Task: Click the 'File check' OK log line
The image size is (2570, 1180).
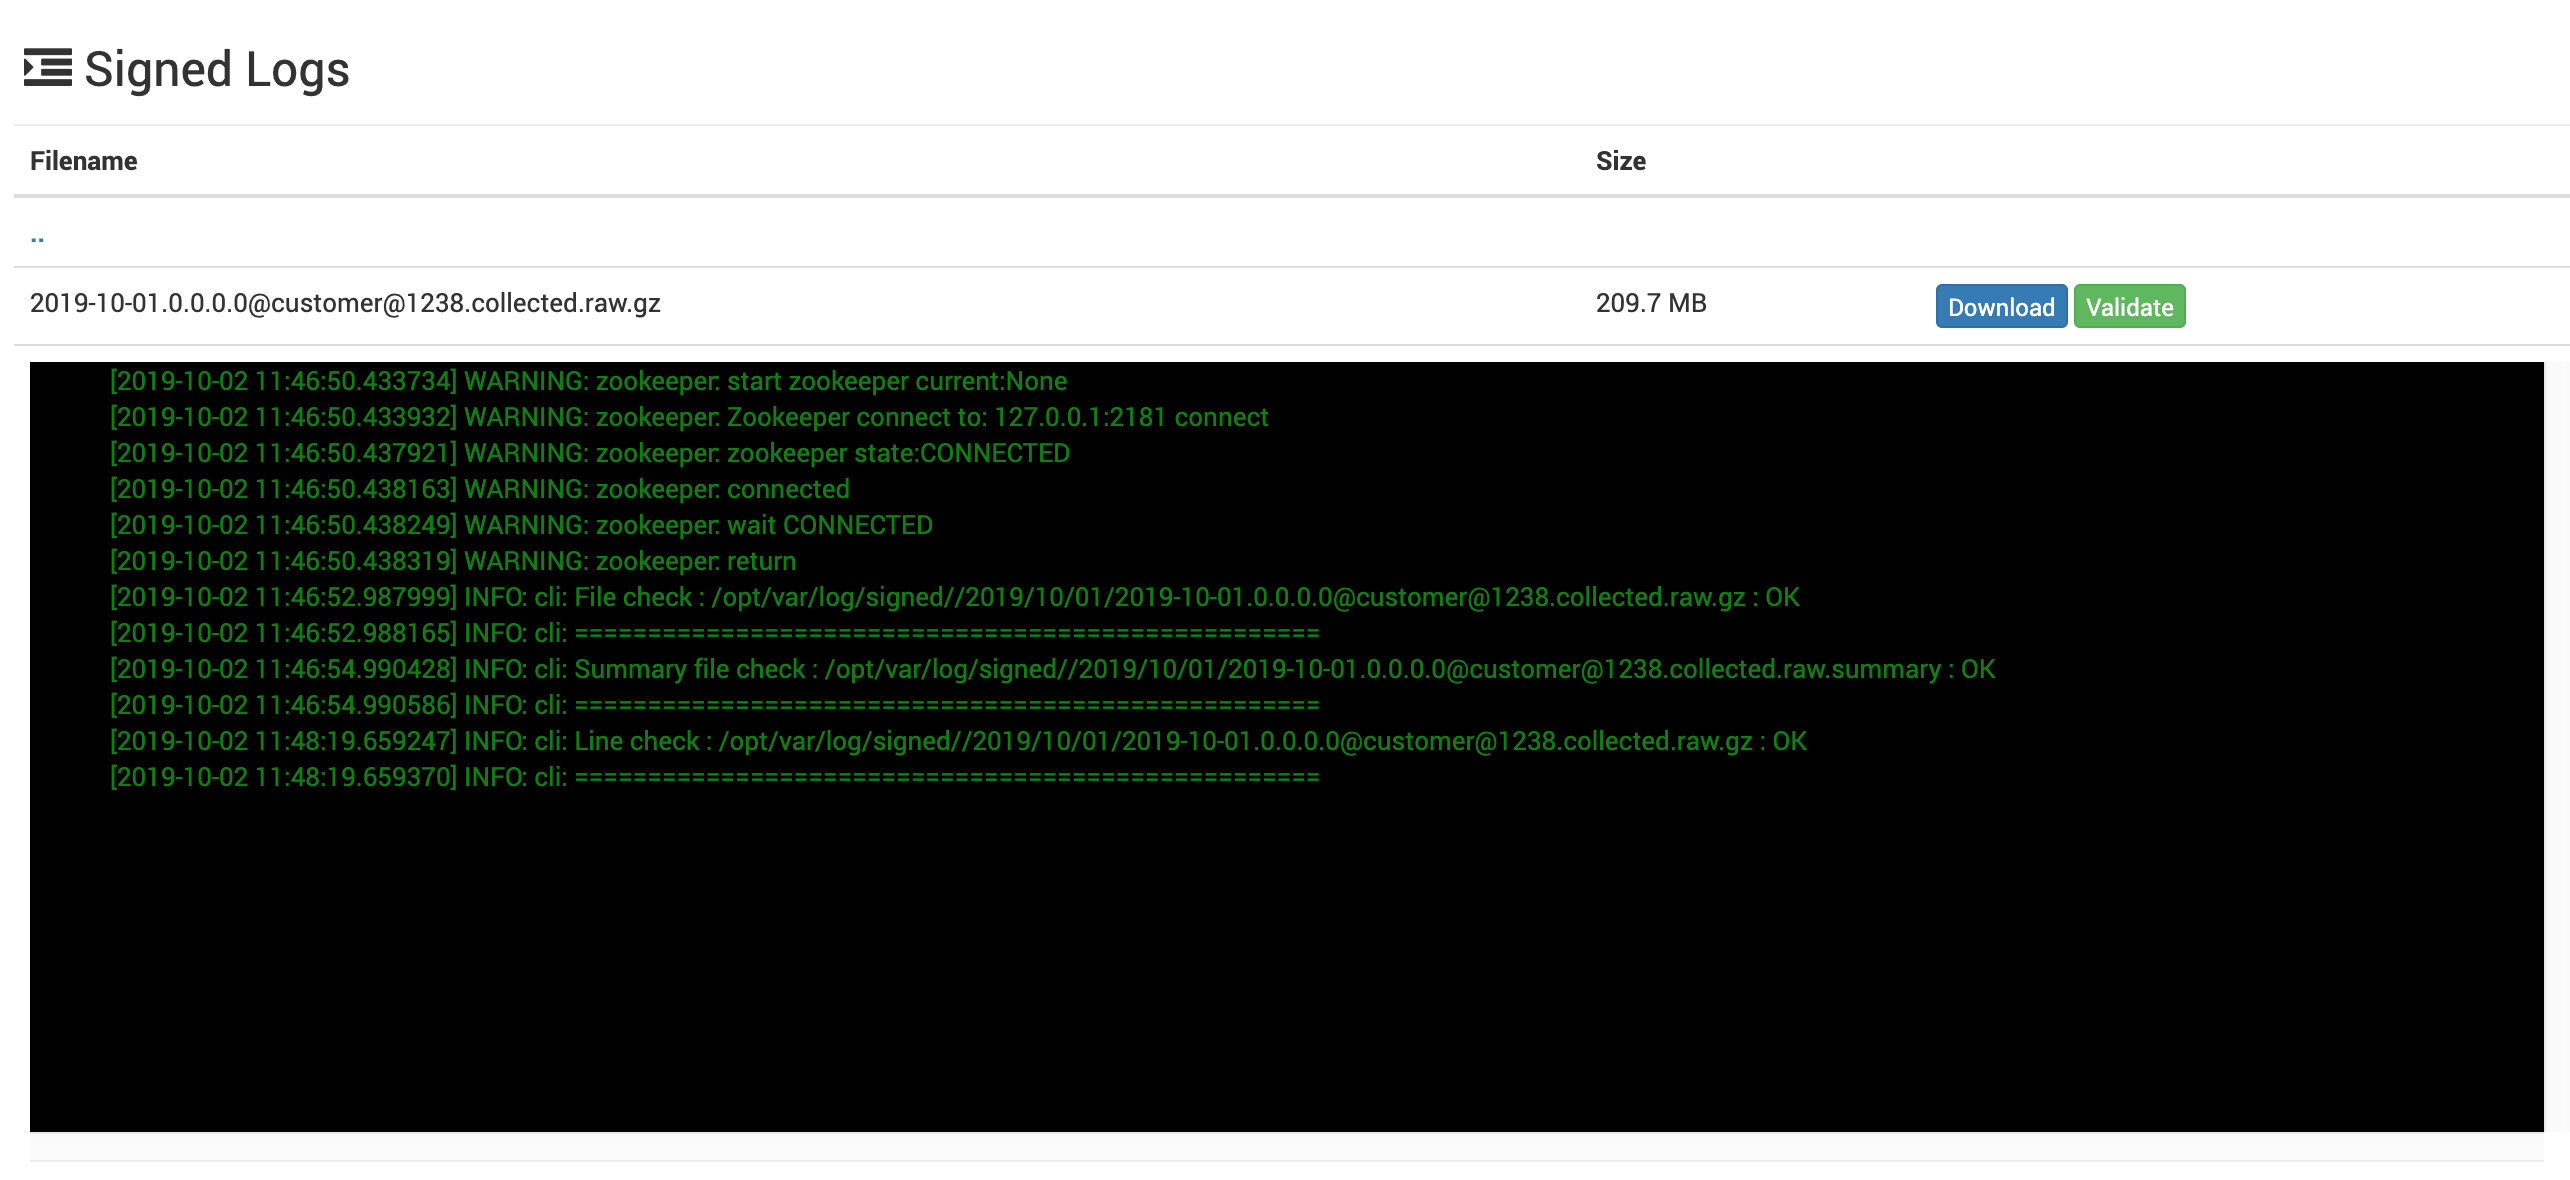Action: click(955, 597)
